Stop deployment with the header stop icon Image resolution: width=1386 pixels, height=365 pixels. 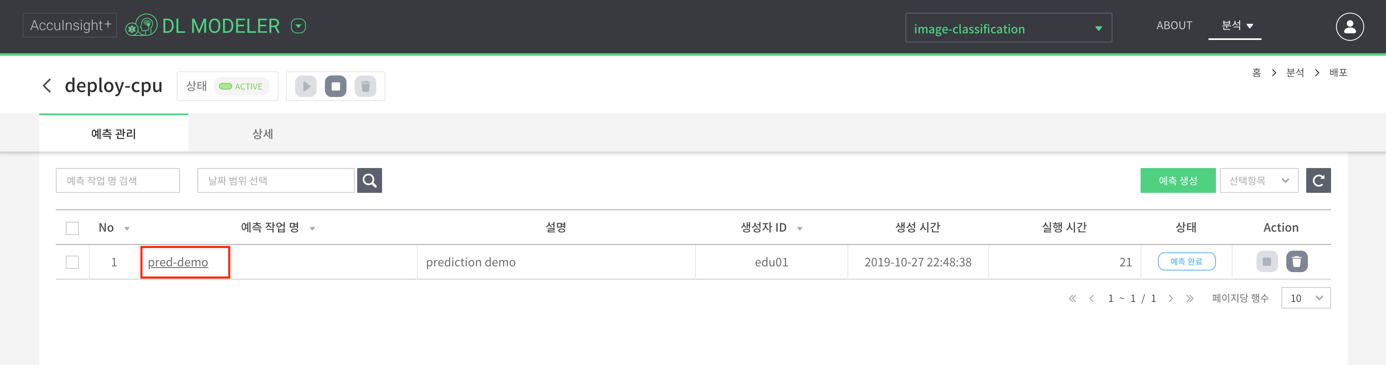336,86
